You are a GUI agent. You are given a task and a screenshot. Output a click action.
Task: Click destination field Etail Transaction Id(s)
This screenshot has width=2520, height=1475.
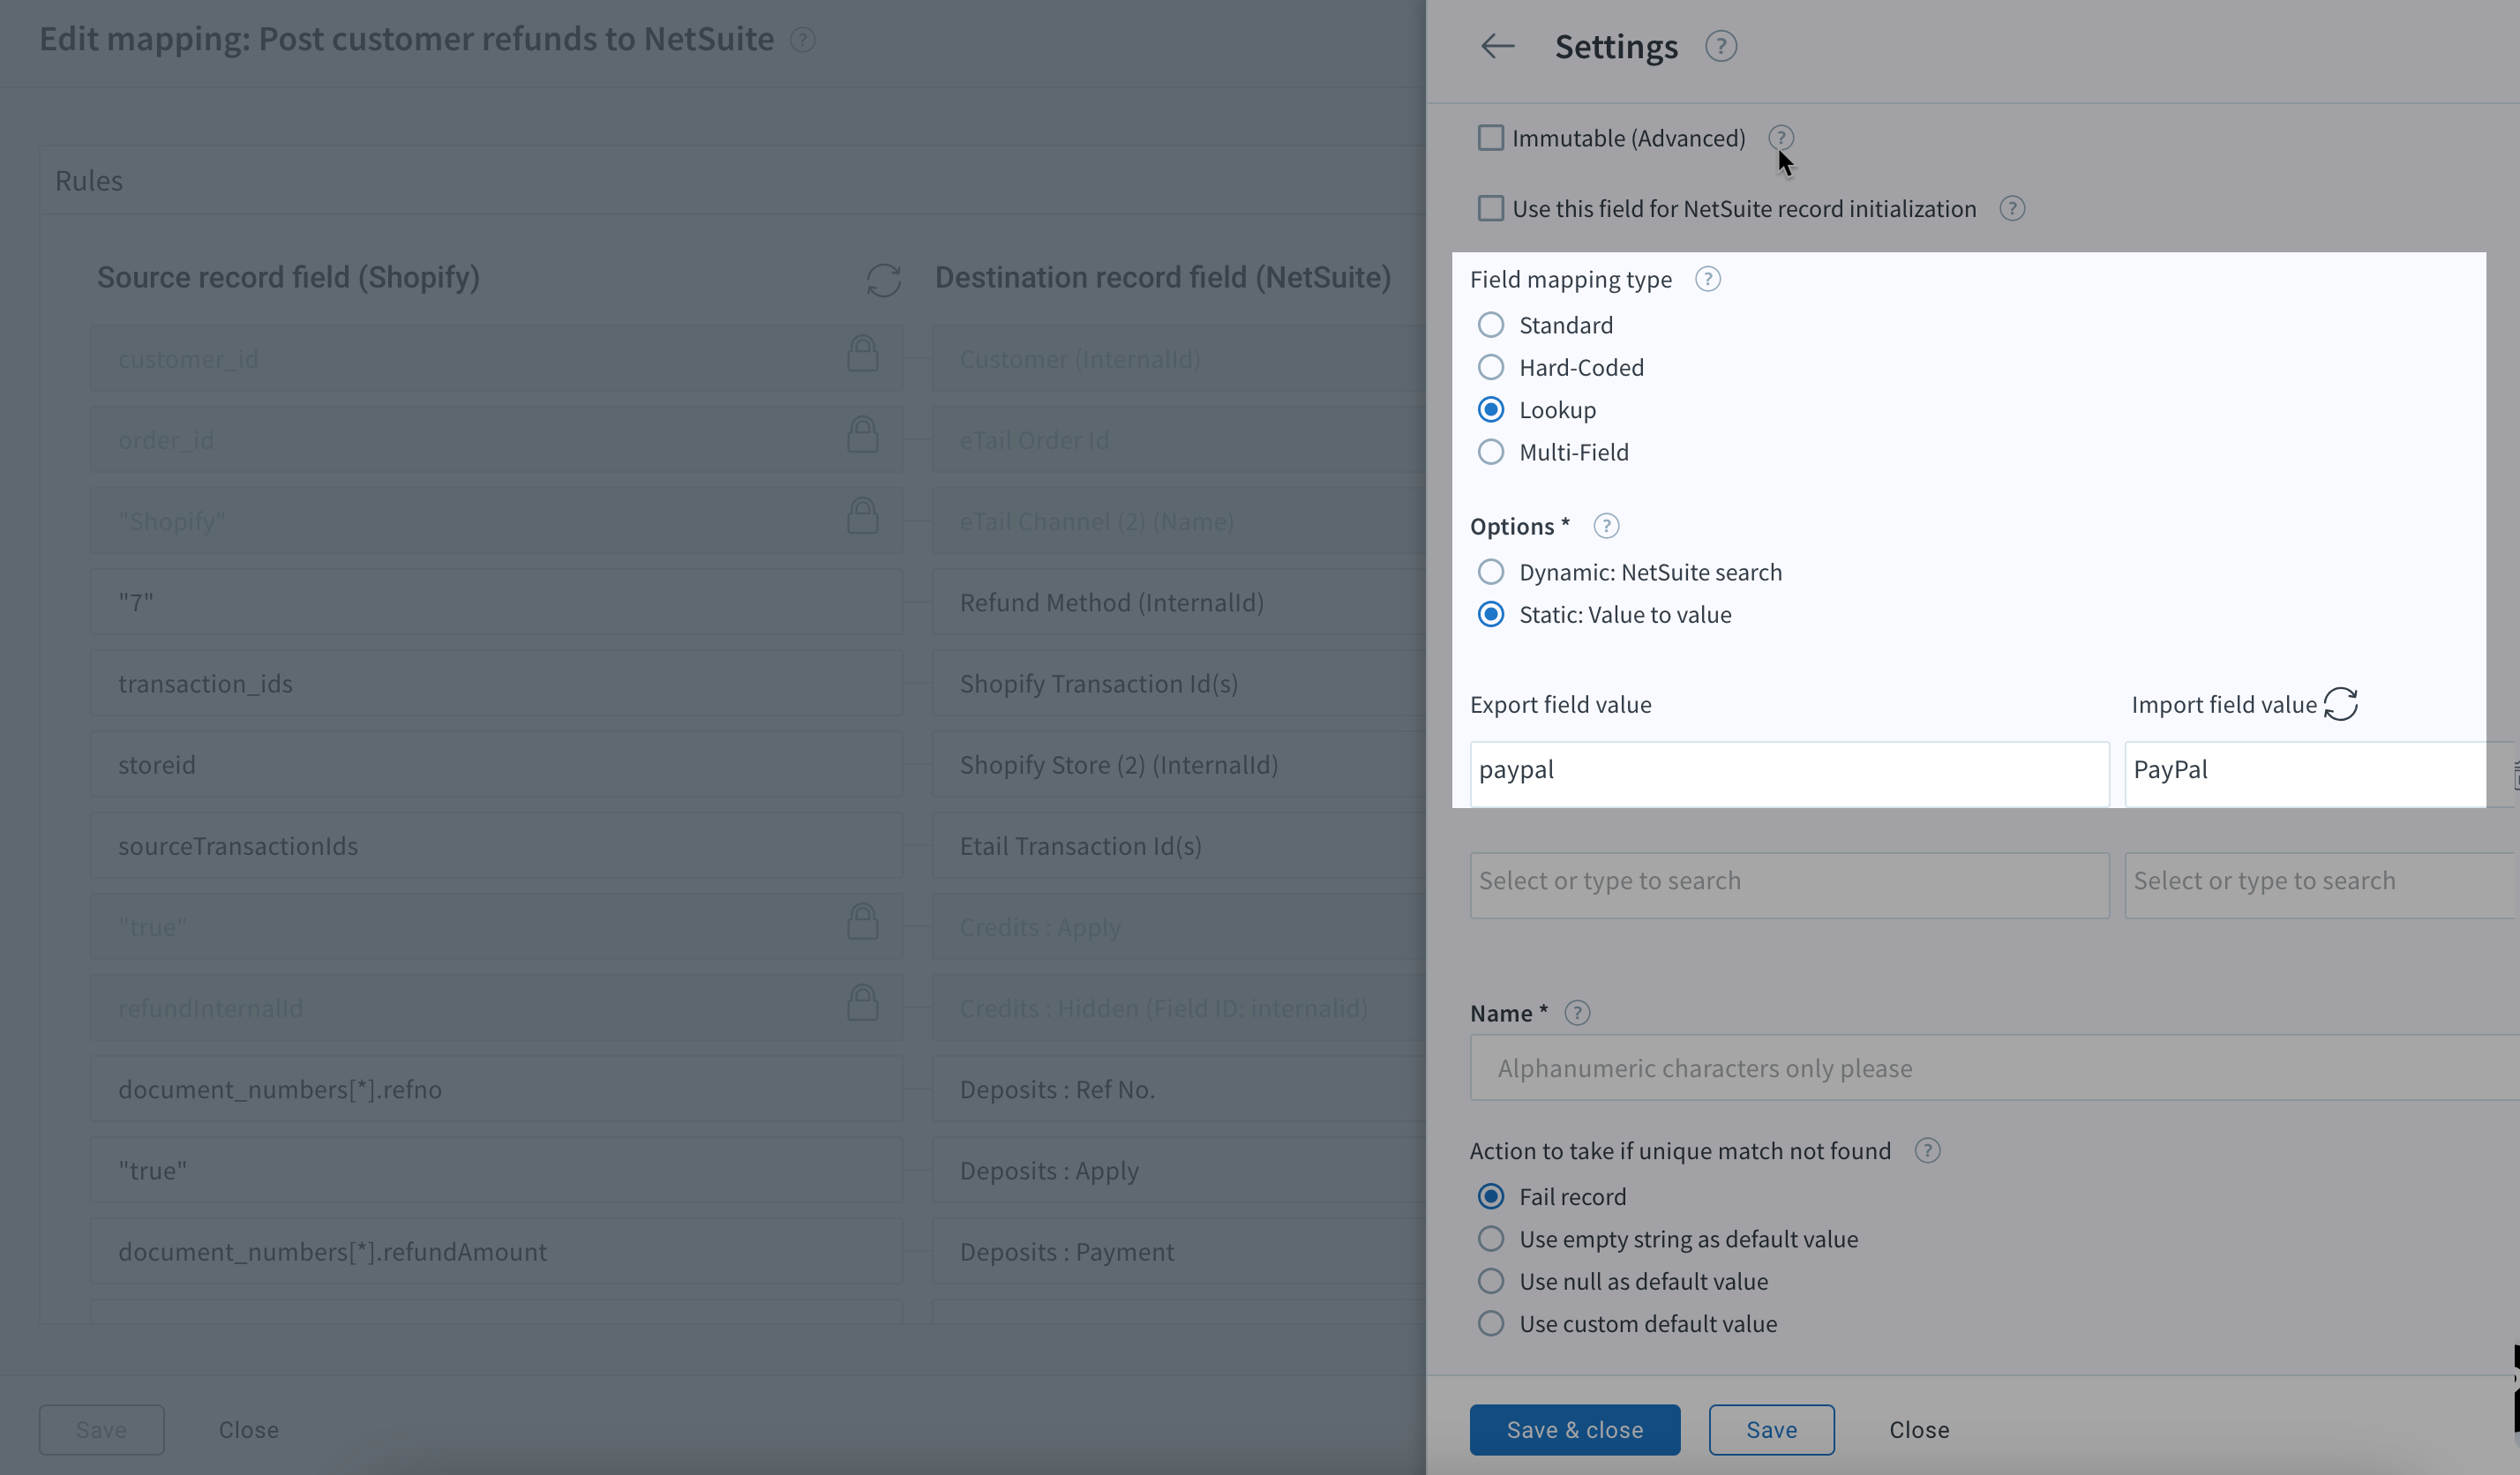(1179, 845)
